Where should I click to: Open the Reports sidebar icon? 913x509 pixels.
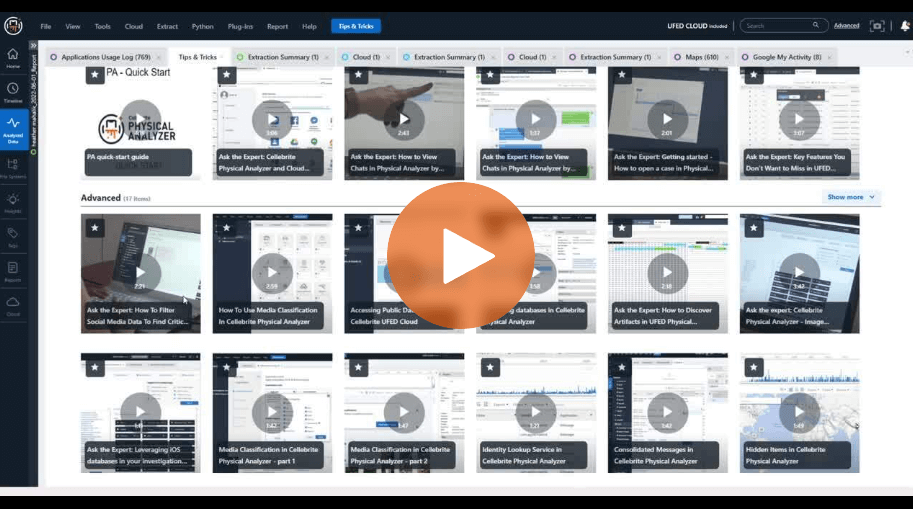coord(13,271)
